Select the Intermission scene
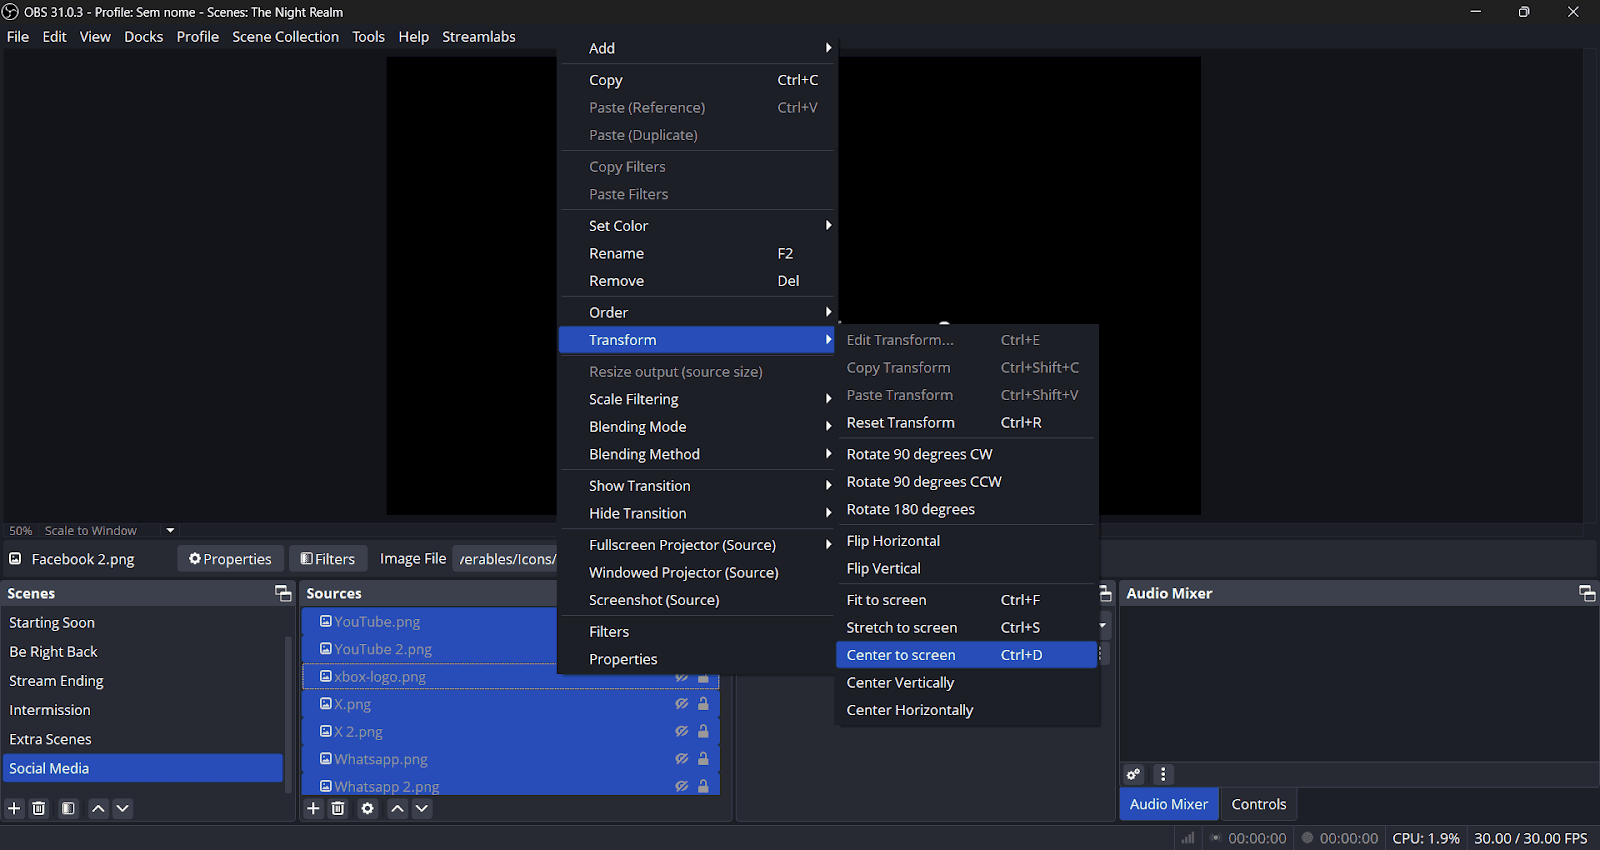The width and height of the screenshot is (1600, 850). (x=144, y=710)
